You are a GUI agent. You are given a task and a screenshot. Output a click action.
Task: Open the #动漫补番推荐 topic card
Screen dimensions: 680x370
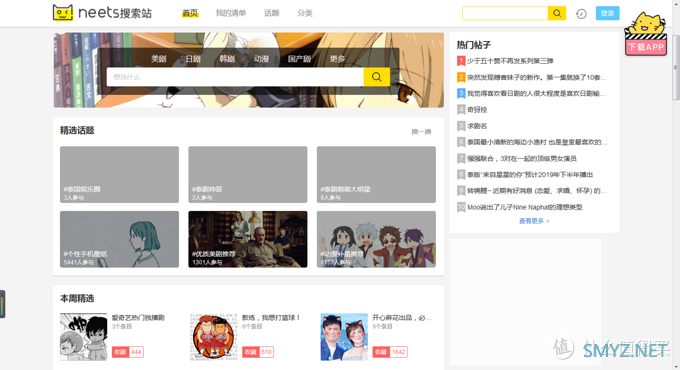coord(376,239)
